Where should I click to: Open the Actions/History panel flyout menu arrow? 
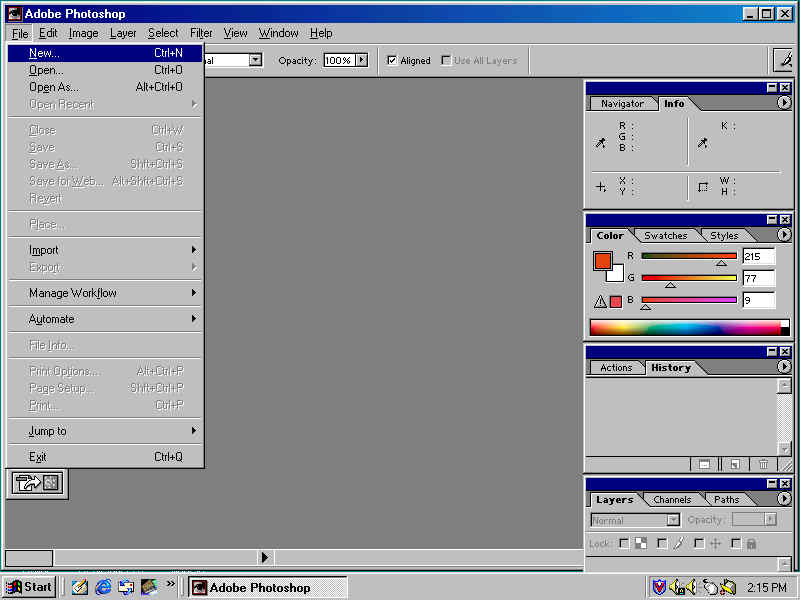pyautogui.click(x=784, y=367)
